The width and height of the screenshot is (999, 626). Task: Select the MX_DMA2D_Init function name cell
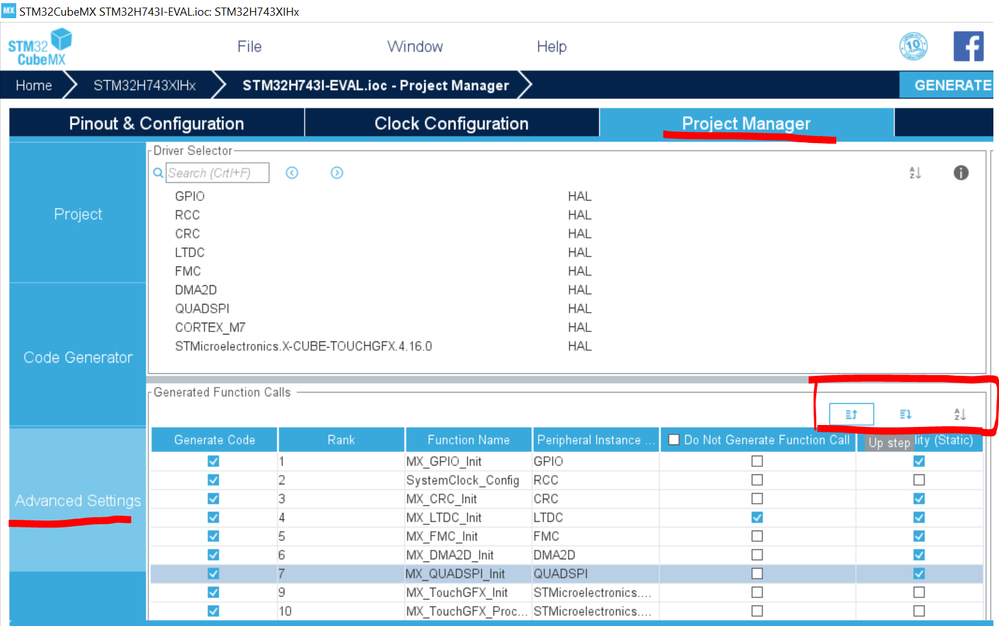468,555
